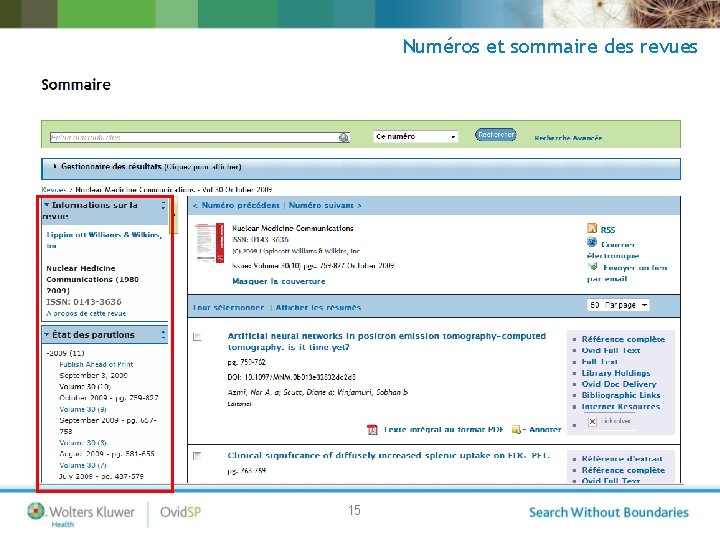Viewport: 720px width, 540px height.
Task: Click the 'Revues' breadcrumb link
Action: [x=54, y=189]
